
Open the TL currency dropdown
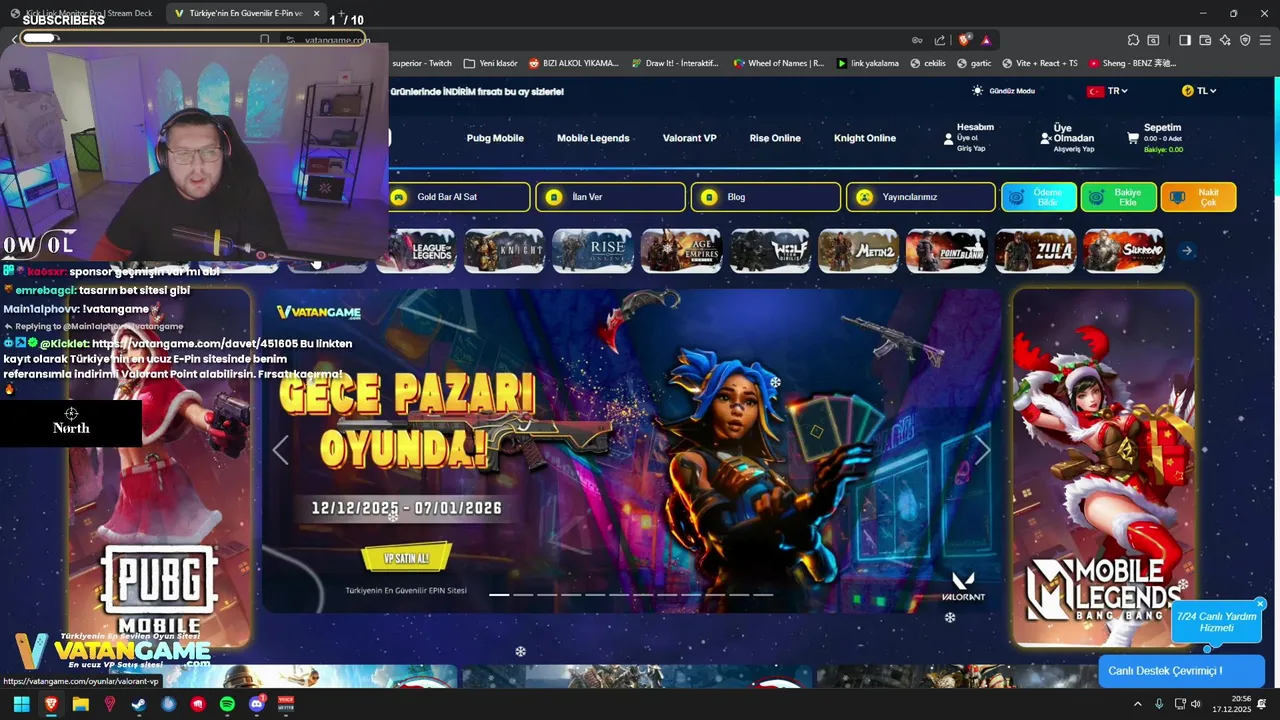coord(1199,91)
